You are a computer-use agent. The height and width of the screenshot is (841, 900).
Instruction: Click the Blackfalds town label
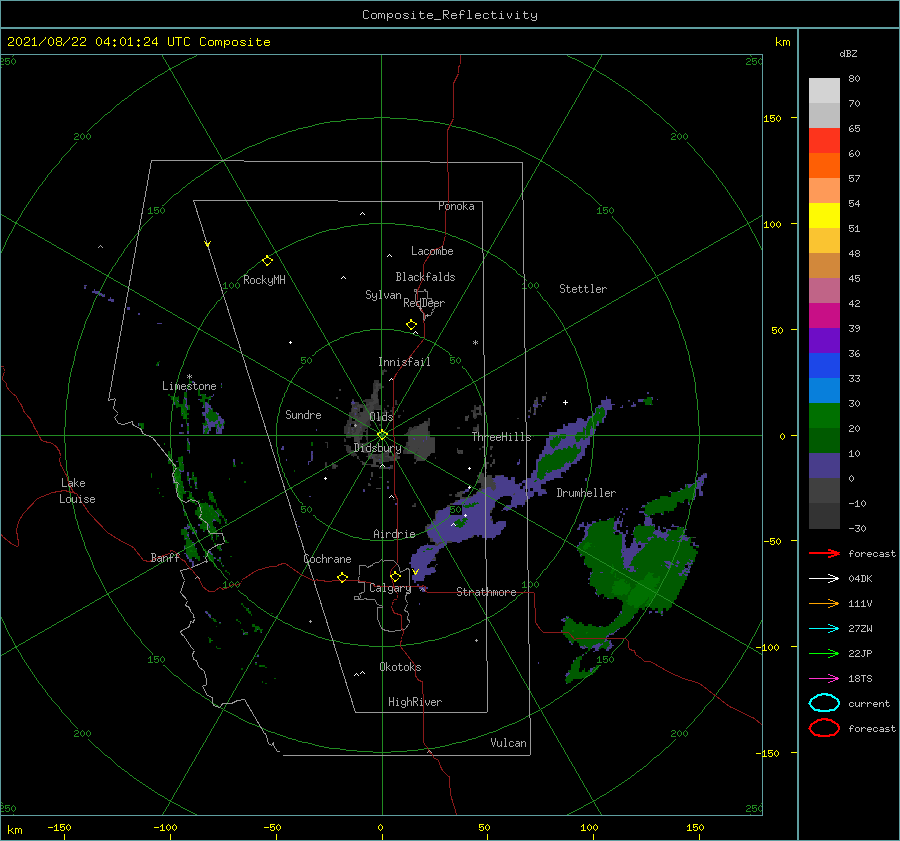click(x=425, y=277)
